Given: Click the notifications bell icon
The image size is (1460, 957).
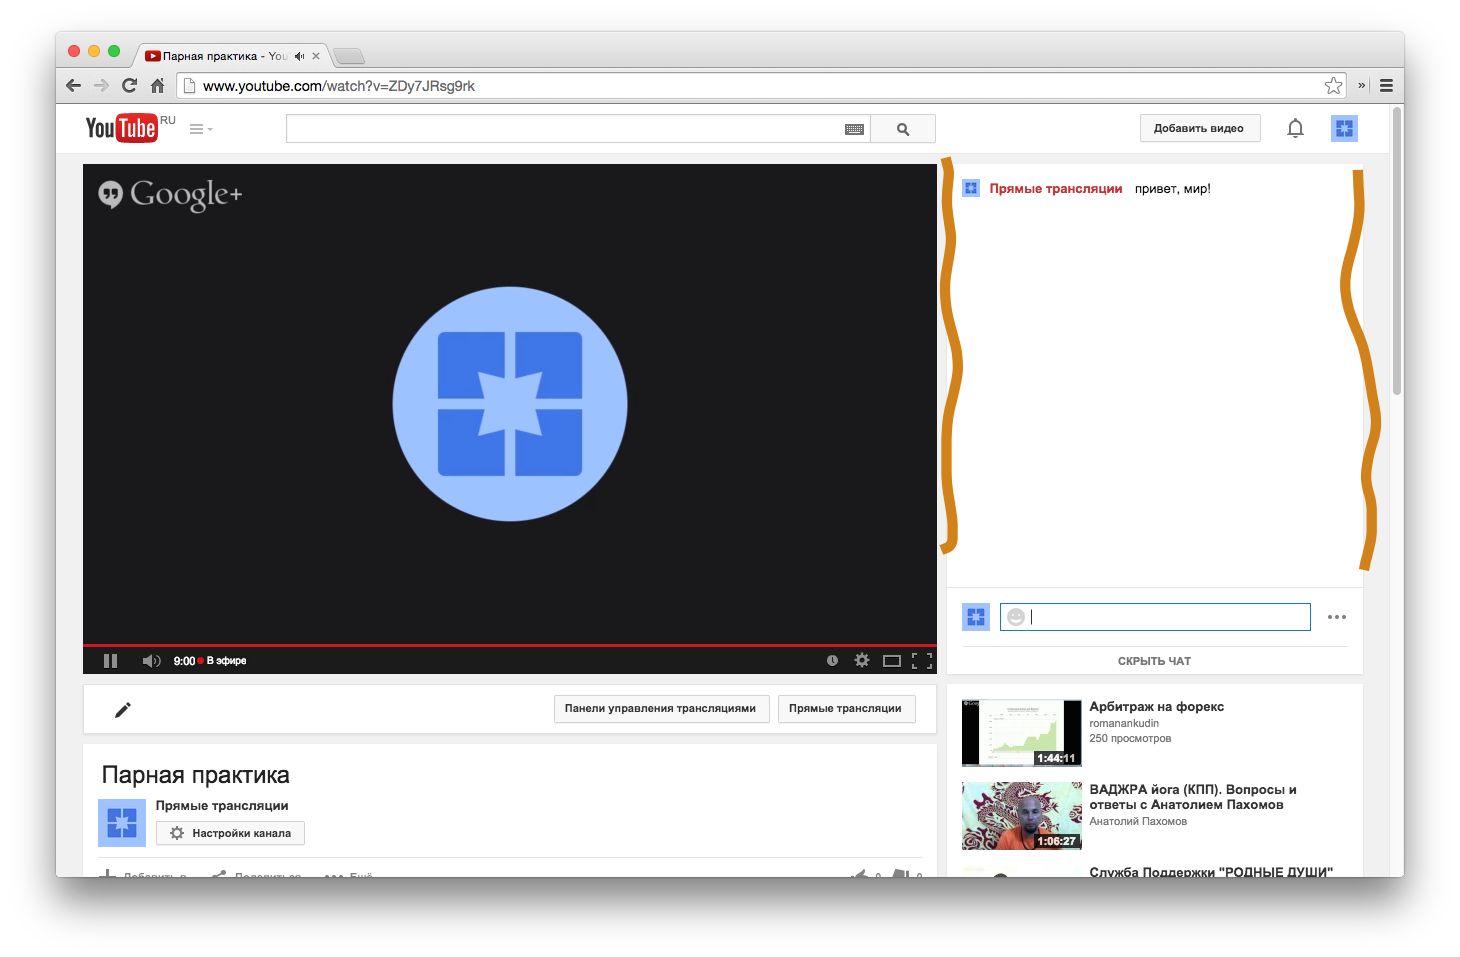Looking at the screenshot, I should [1295, 128].
